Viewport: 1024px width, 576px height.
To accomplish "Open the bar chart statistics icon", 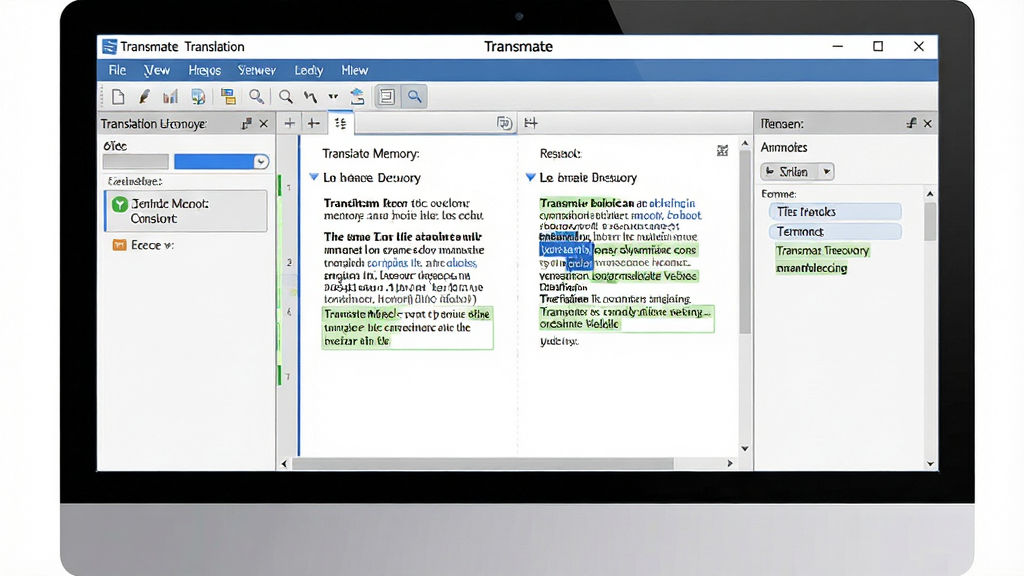I will point(170,97).
